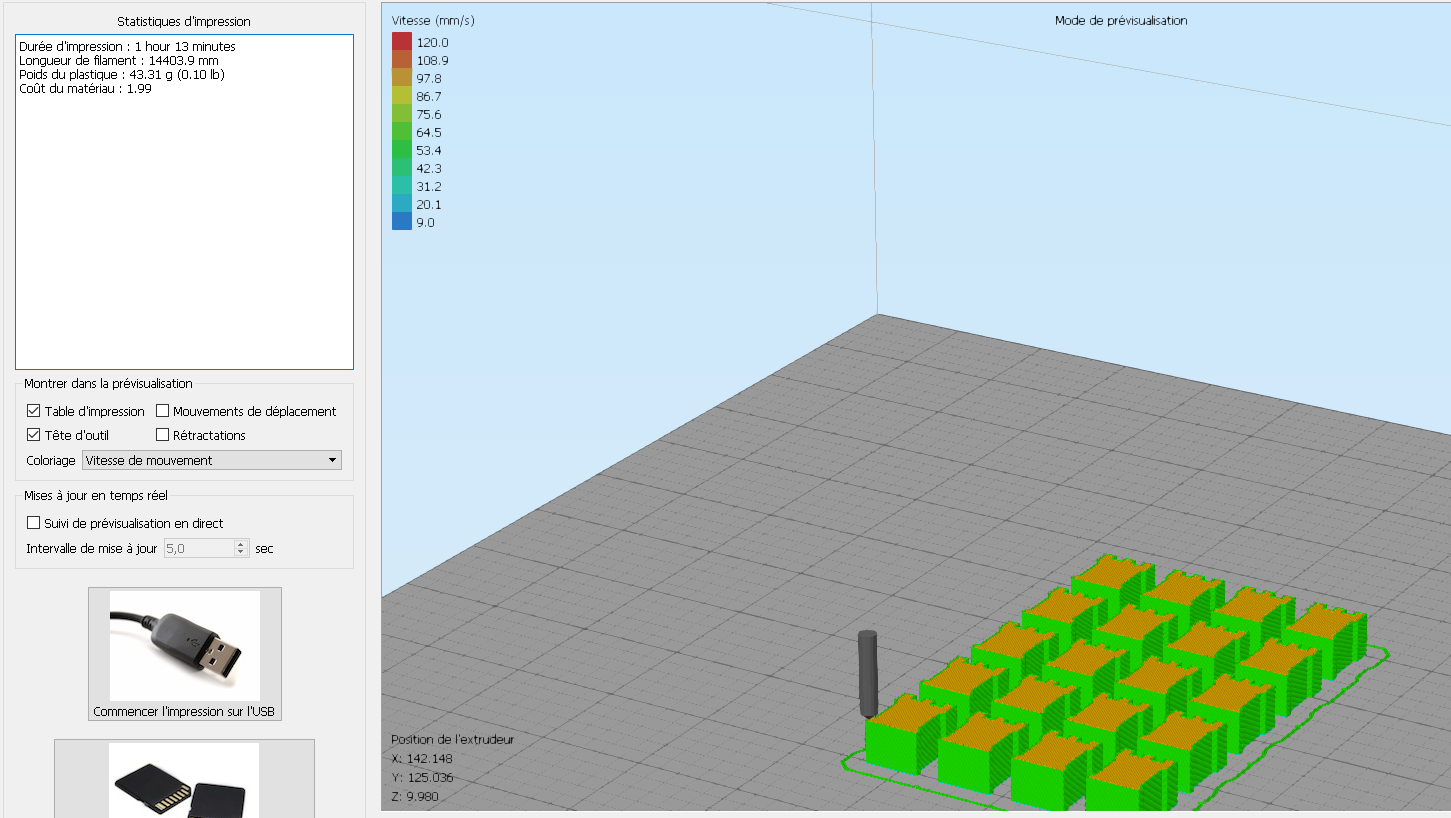Click the 31.2 speed color swatch
1451x818 pixels.
pyautogui.click(x=402, y=186)
